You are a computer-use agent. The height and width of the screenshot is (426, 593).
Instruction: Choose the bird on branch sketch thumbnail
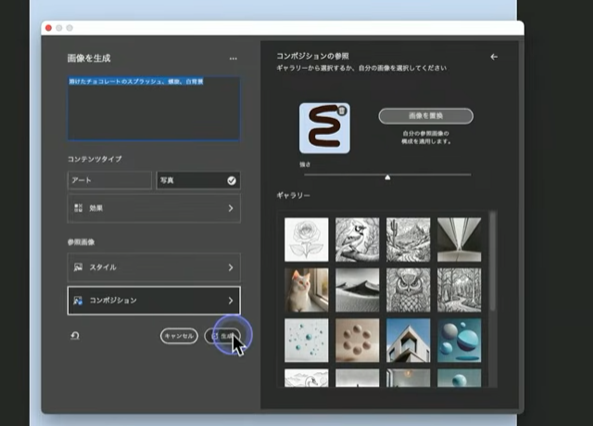(357, 239)
